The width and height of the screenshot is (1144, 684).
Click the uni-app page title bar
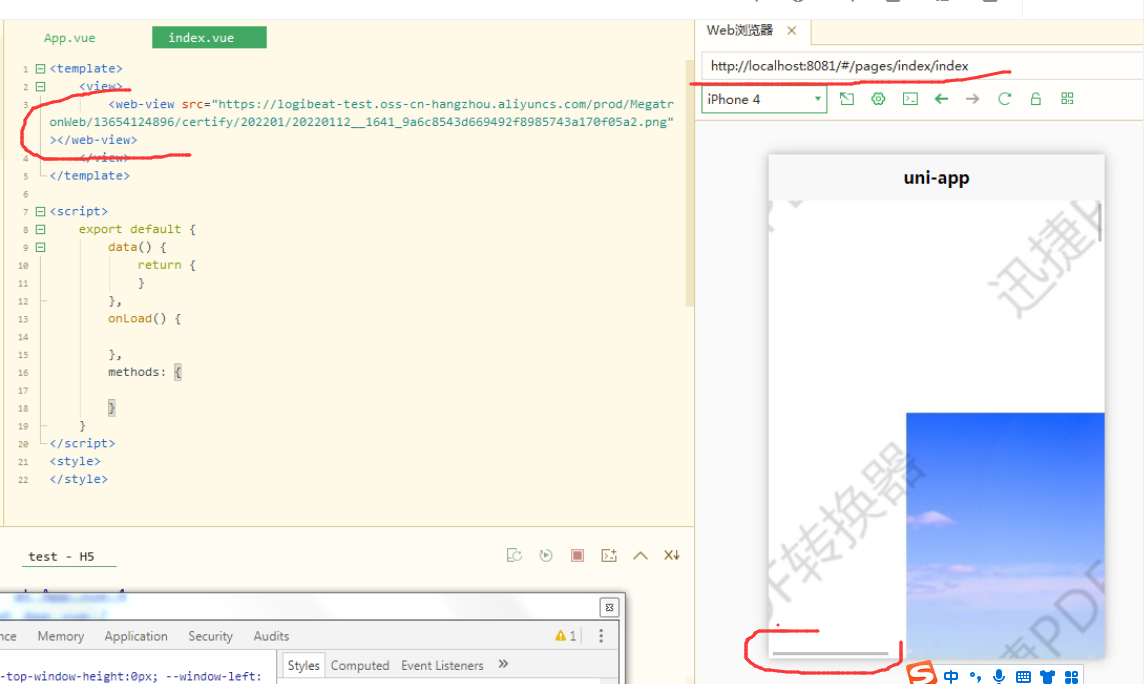936,178
